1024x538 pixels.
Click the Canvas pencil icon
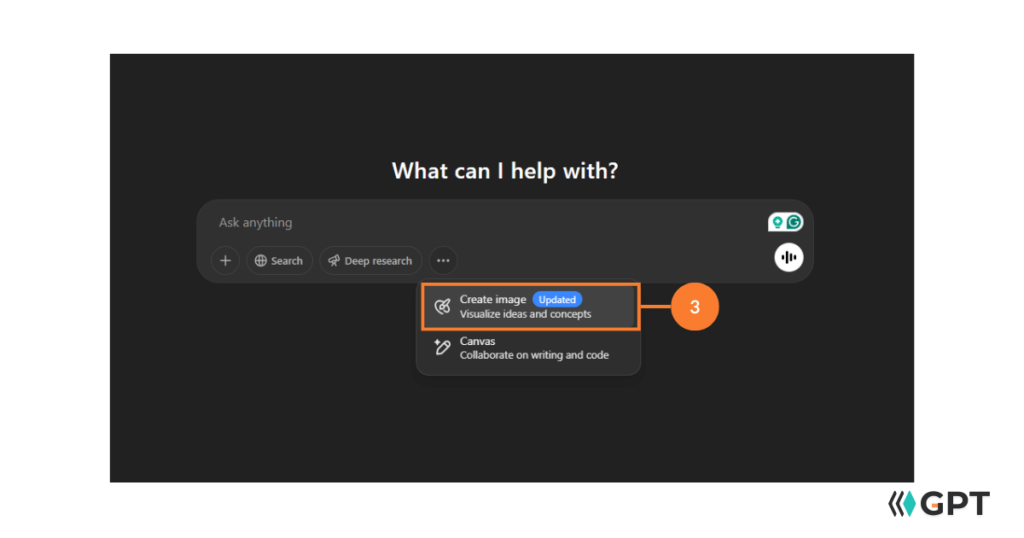[x=442, y=347]
